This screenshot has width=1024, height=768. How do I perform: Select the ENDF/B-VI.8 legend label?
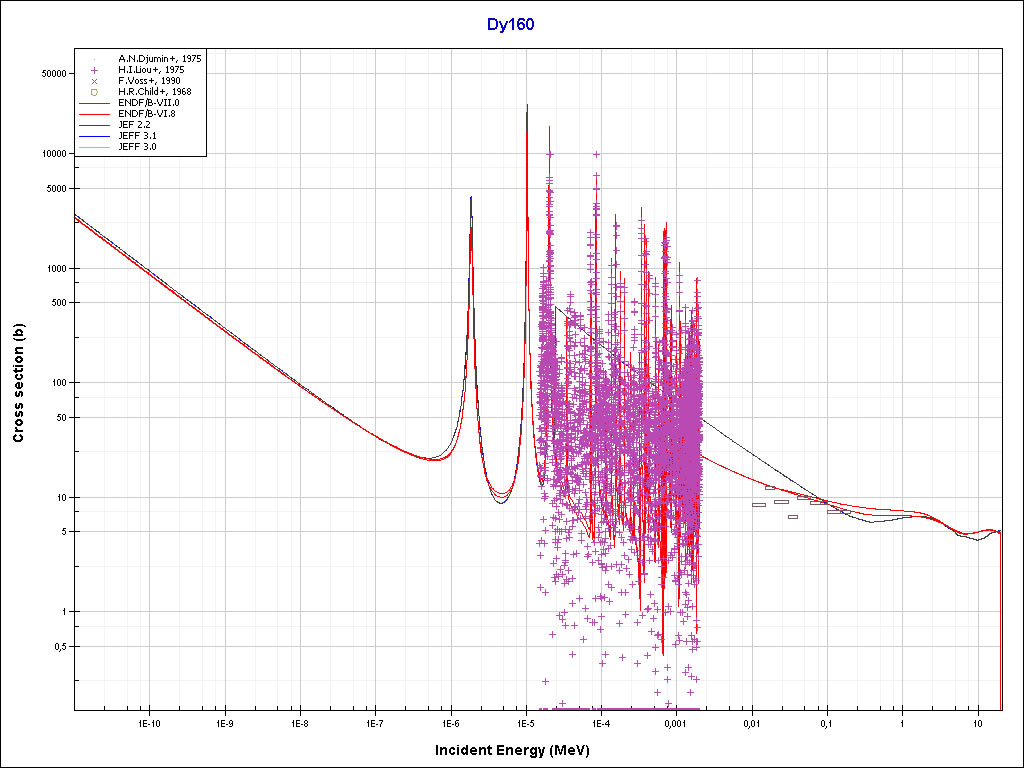pos(146,114)
